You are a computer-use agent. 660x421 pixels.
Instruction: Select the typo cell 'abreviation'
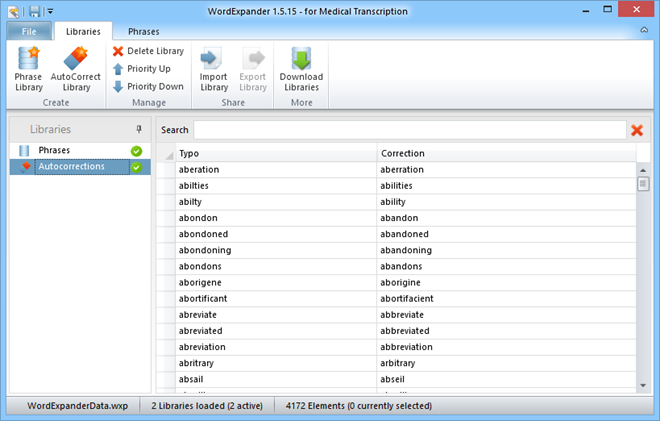pos(276,347)
